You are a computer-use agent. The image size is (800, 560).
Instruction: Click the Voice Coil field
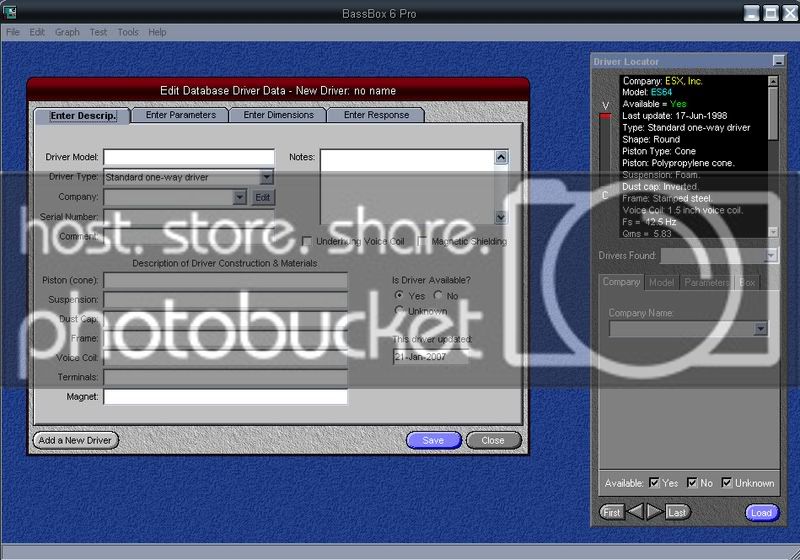[226, 358]
